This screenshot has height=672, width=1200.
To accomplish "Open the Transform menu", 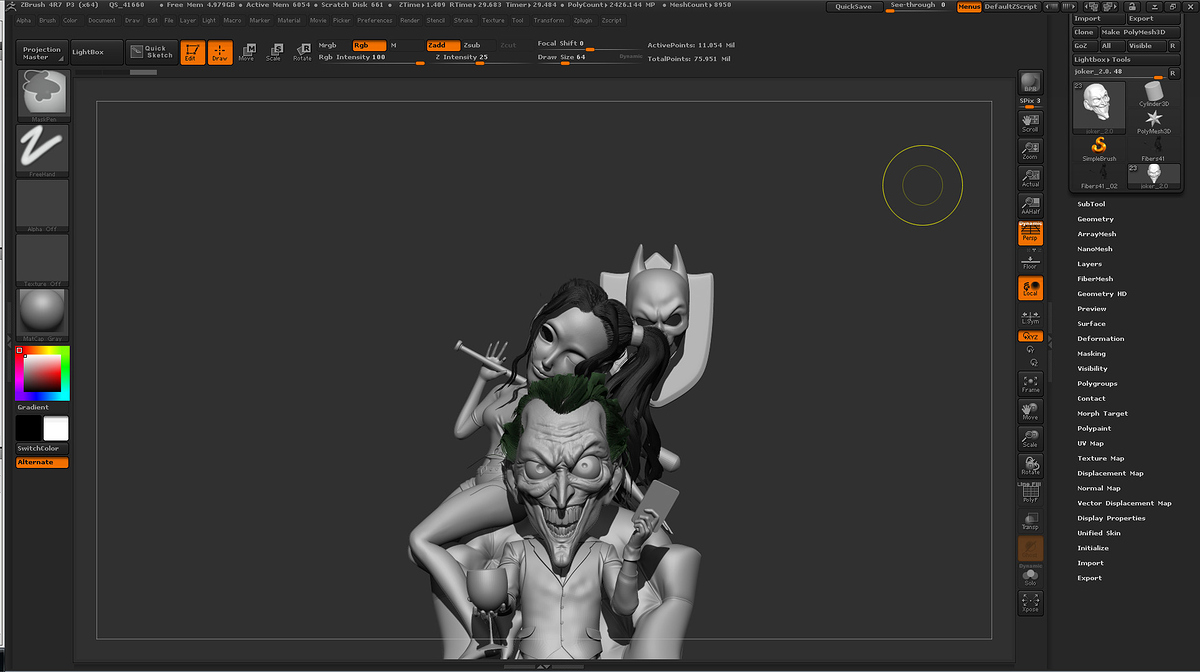I will tap(549, 20).
